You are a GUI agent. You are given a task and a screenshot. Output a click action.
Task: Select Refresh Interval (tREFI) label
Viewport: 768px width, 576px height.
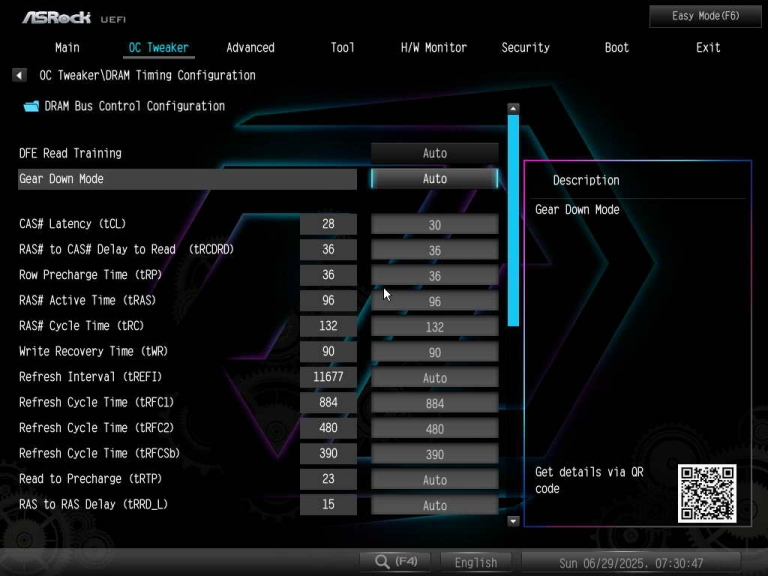[90, 377]
